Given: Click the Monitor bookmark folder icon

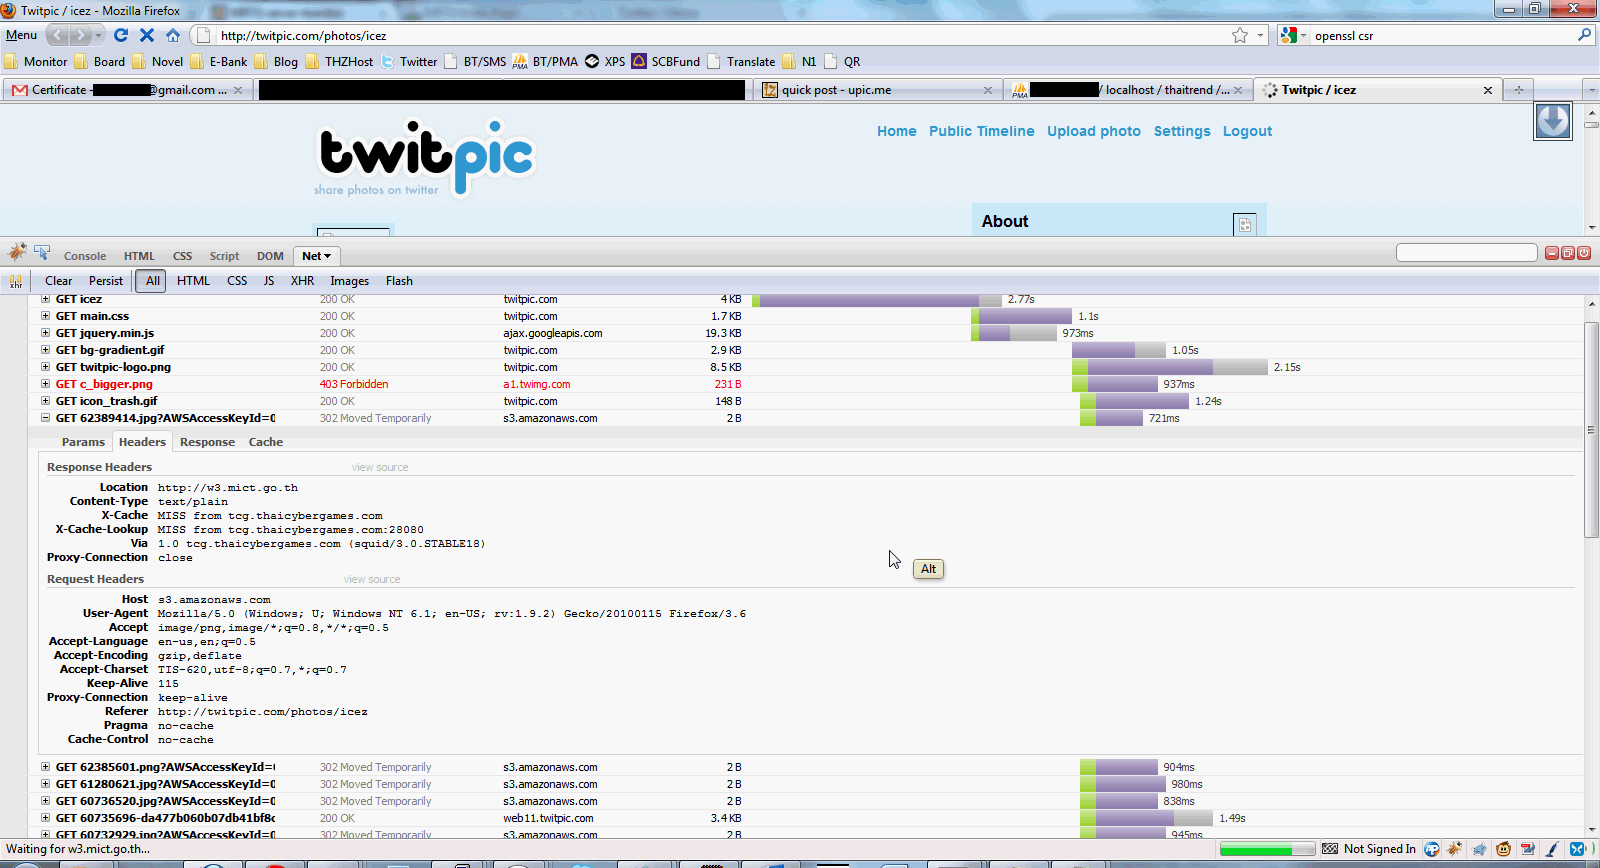Looking at the screenshot, I should [x=11, y=62].
